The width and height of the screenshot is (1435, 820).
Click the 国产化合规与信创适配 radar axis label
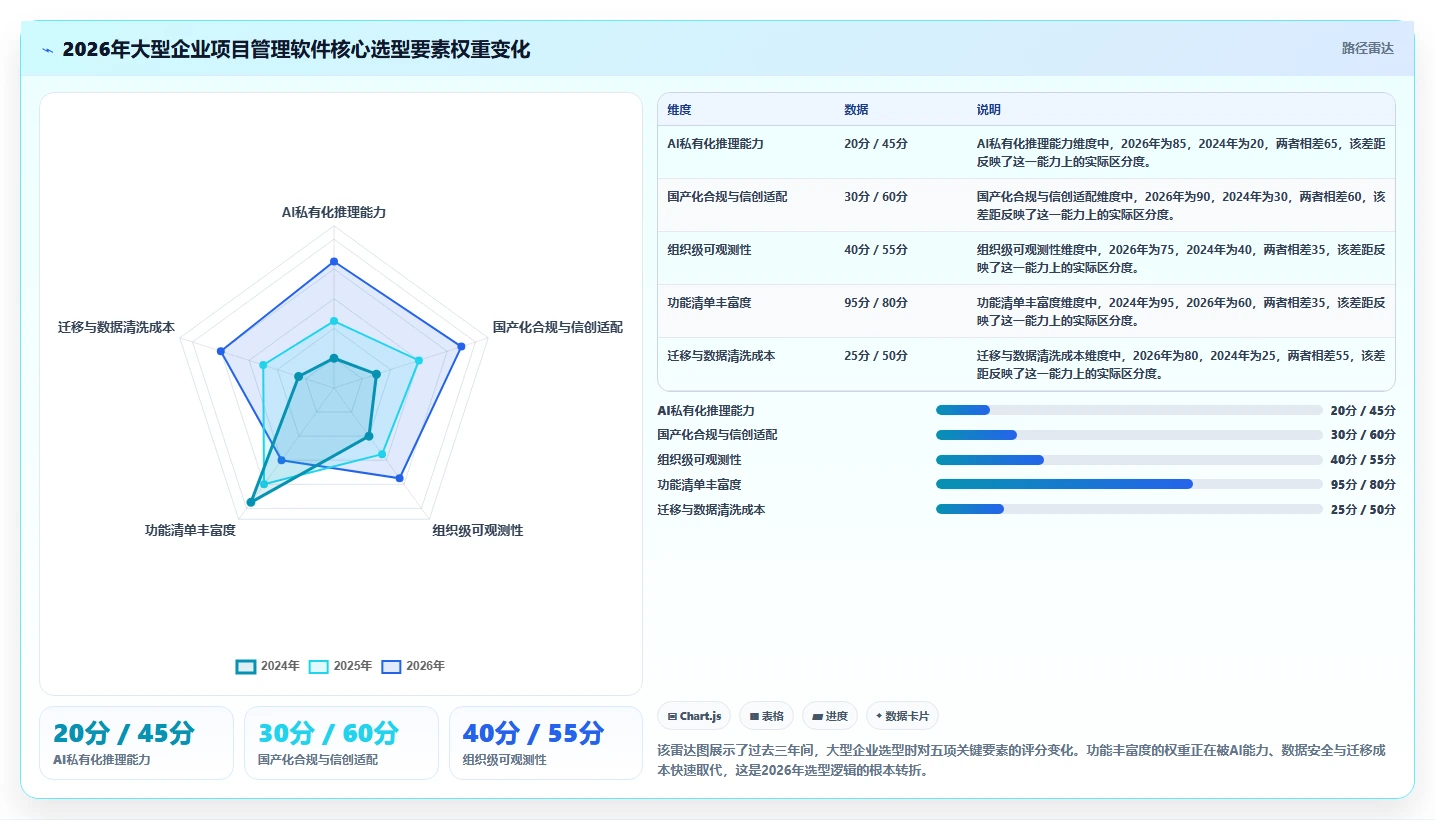(x=558, y=327)
